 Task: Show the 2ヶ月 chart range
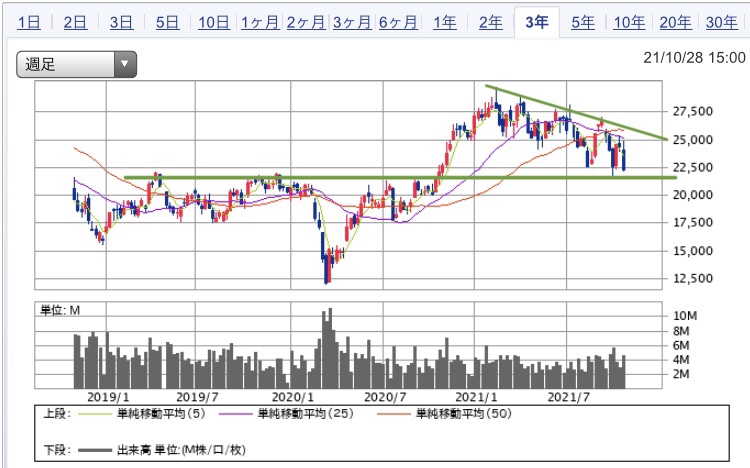tap(306, 22)
